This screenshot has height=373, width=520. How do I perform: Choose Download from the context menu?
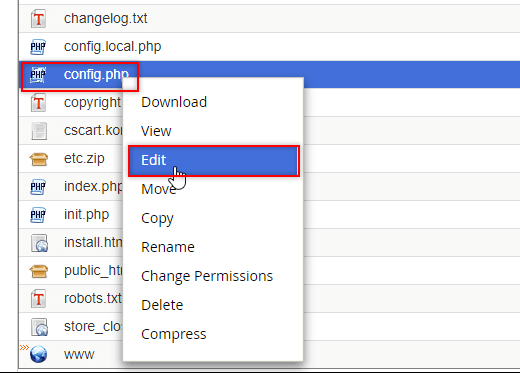coord(174,102)
